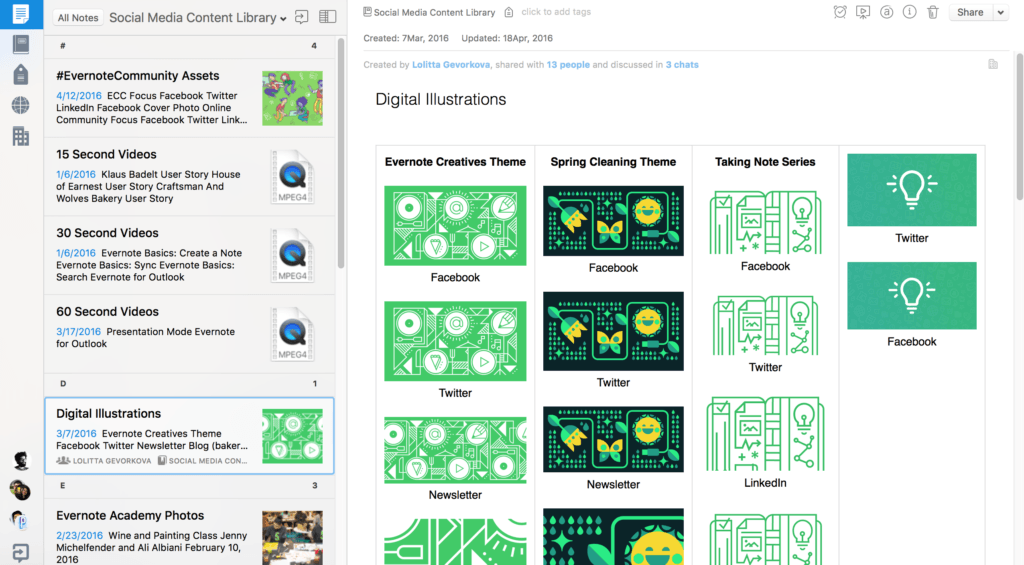The image size is (1024, 565).
Task: Start presentation mode icon
Action: pyautogui.click(x=863, y=12)
